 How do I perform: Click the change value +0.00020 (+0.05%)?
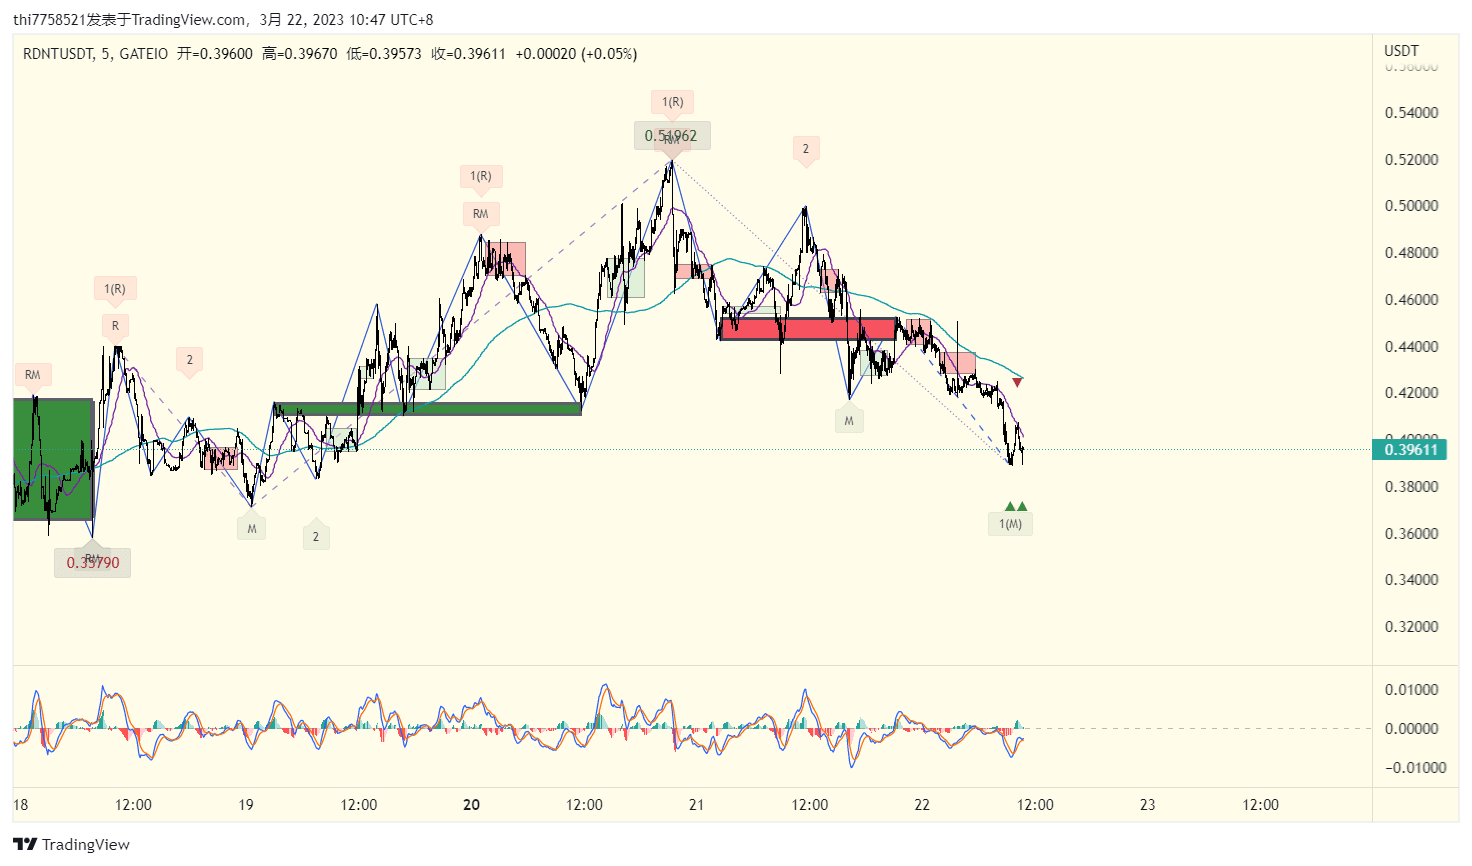tap(576, 54)
